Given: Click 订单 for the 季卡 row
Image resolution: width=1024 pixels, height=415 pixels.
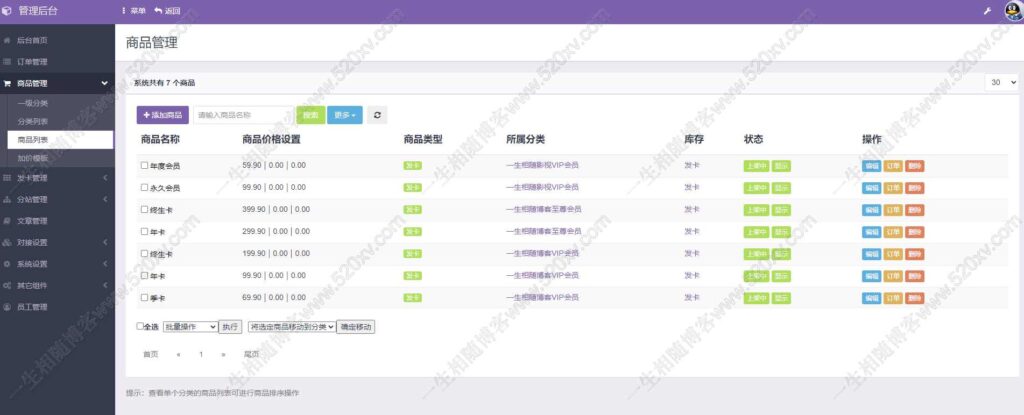Looking at the screenshot, I should (x=893, y=298).
